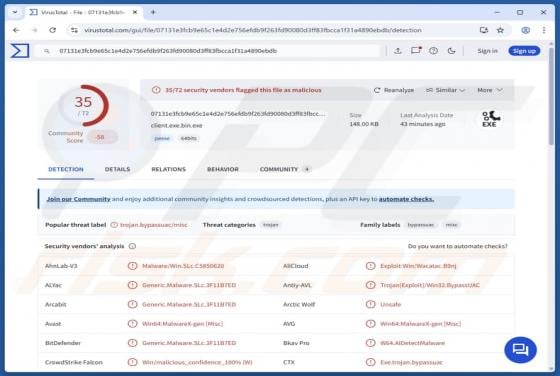
Task: Click the alert icon beside CrowdStrike Falcon detection
Action: point(132,362)
